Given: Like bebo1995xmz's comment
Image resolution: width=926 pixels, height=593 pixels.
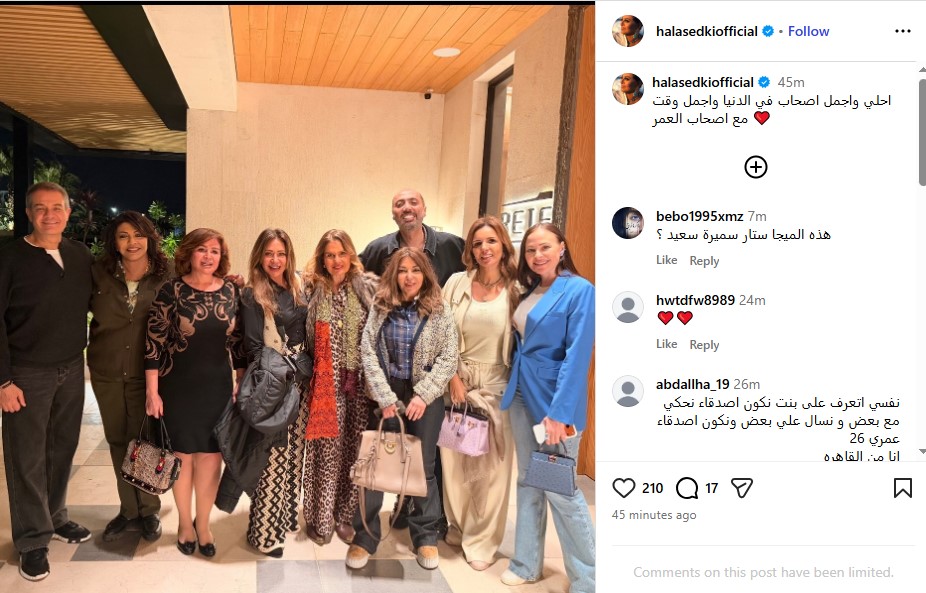Looking at the screenshot, I should click(x=666, y=260).
